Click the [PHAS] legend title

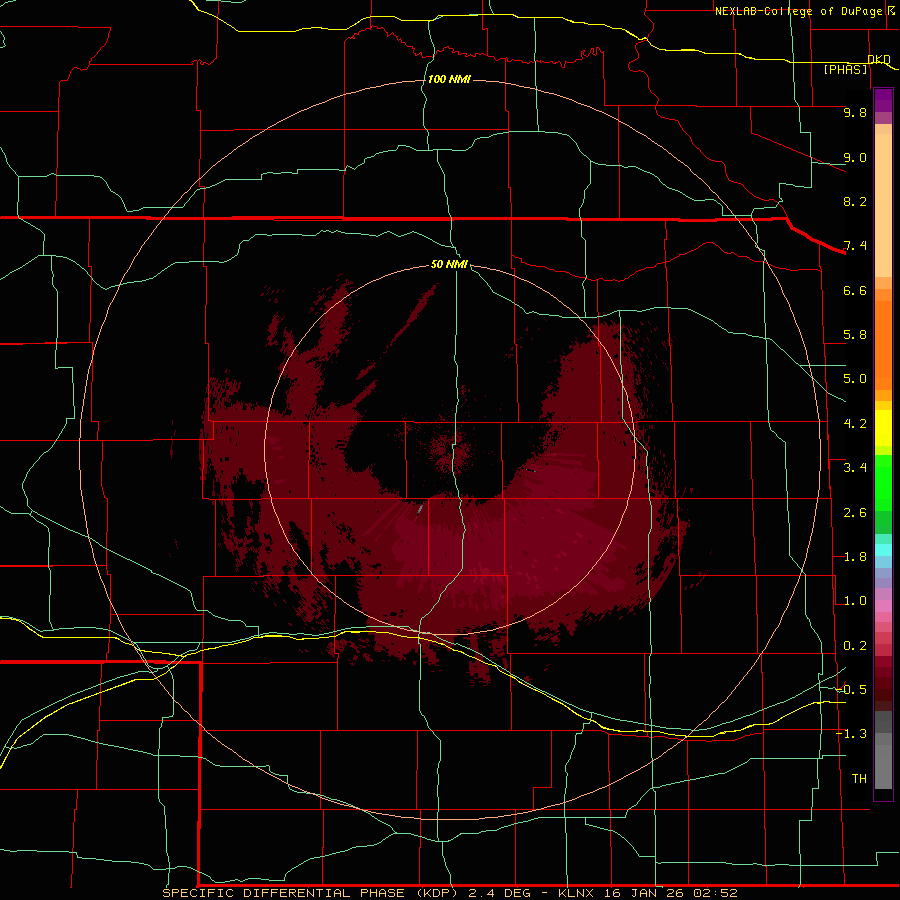[x=845, y=69]
